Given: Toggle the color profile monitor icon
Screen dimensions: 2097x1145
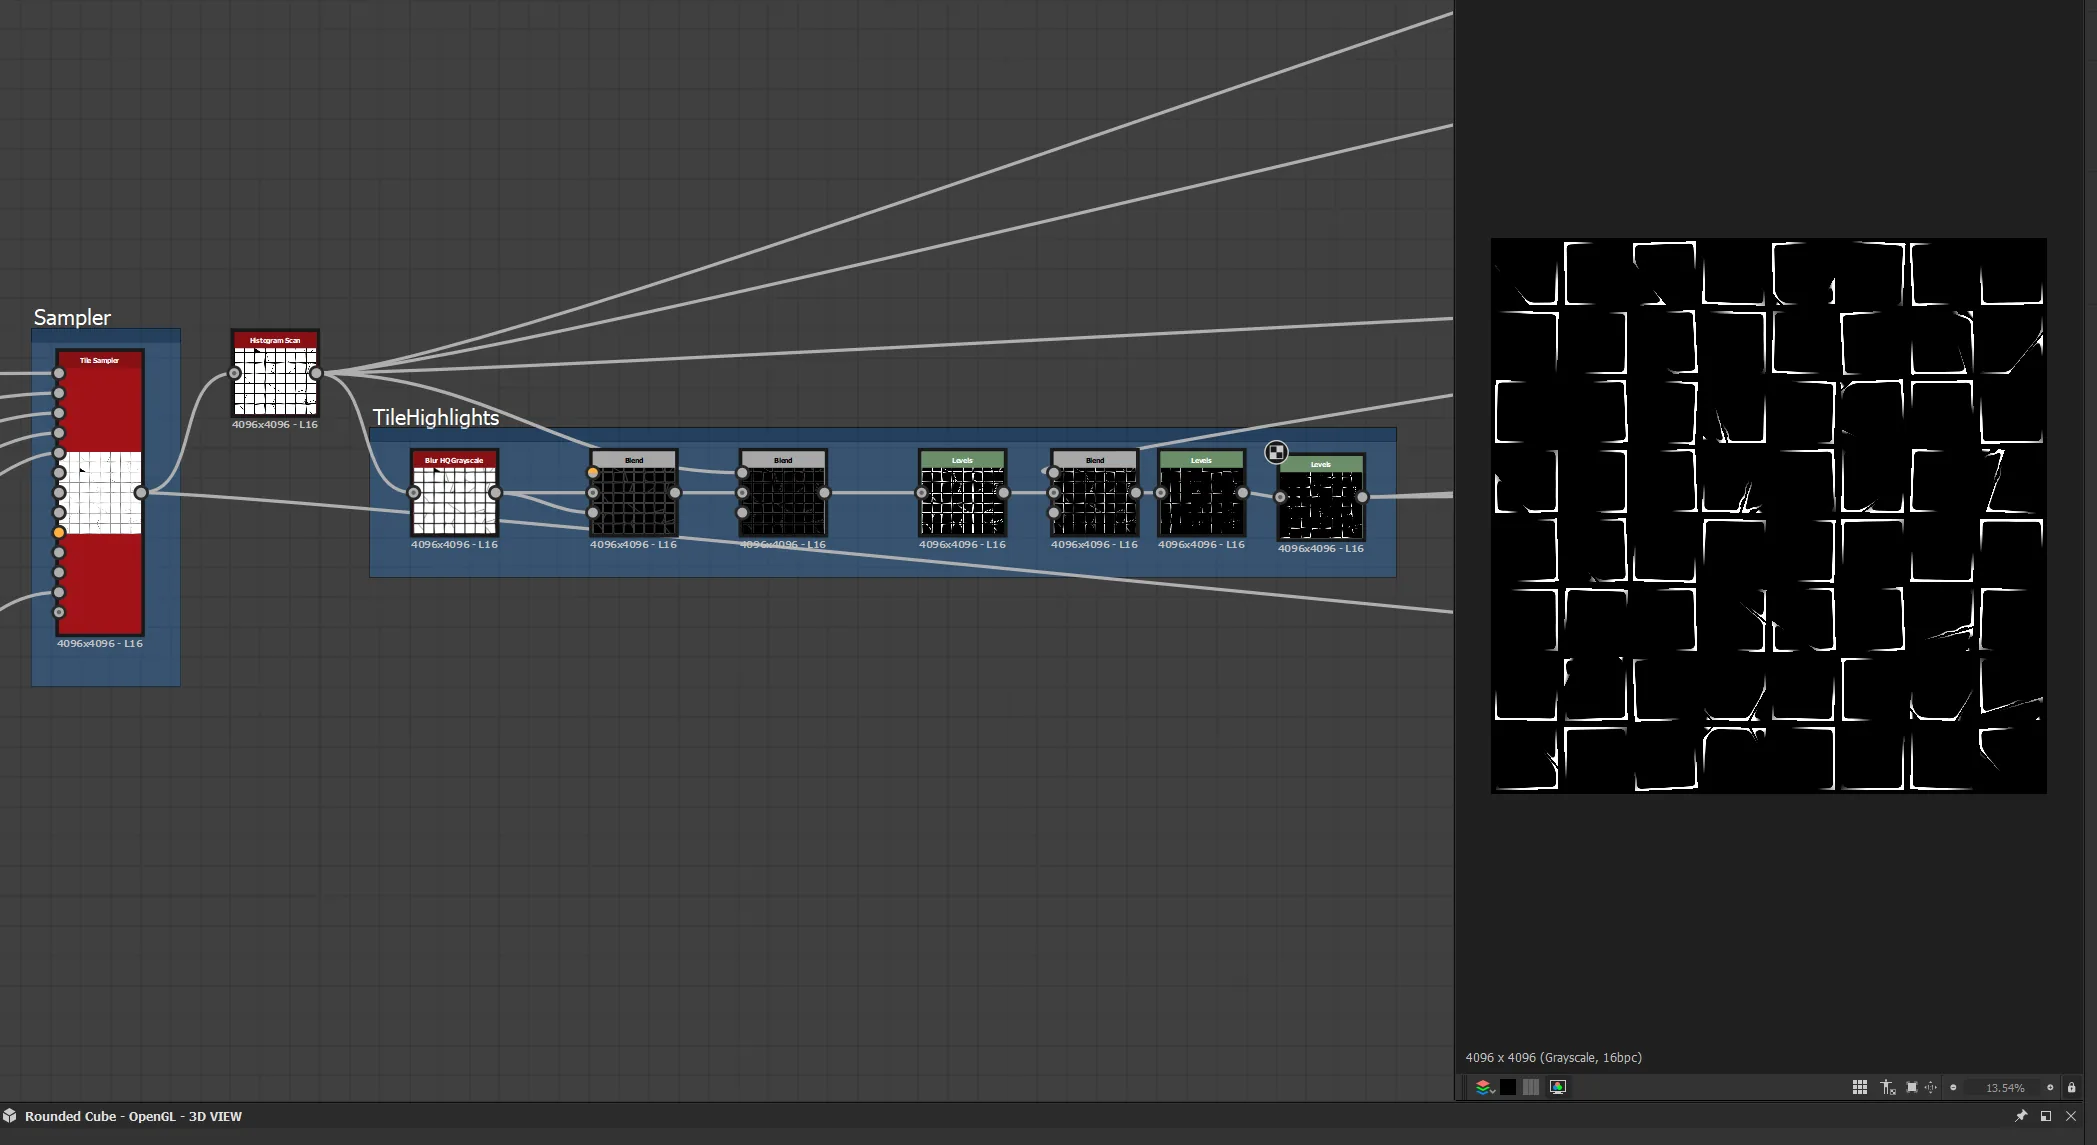Looking at the screenshot, I should tap(1558, 1087).
